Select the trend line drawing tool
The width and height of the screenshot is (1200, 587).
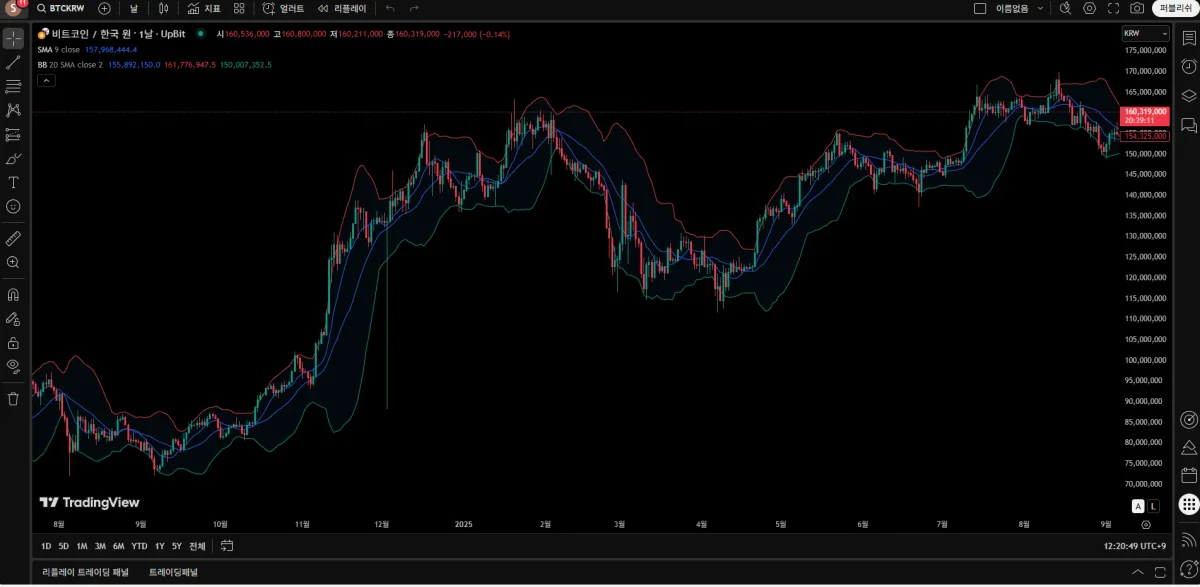[x=13, y=63]
